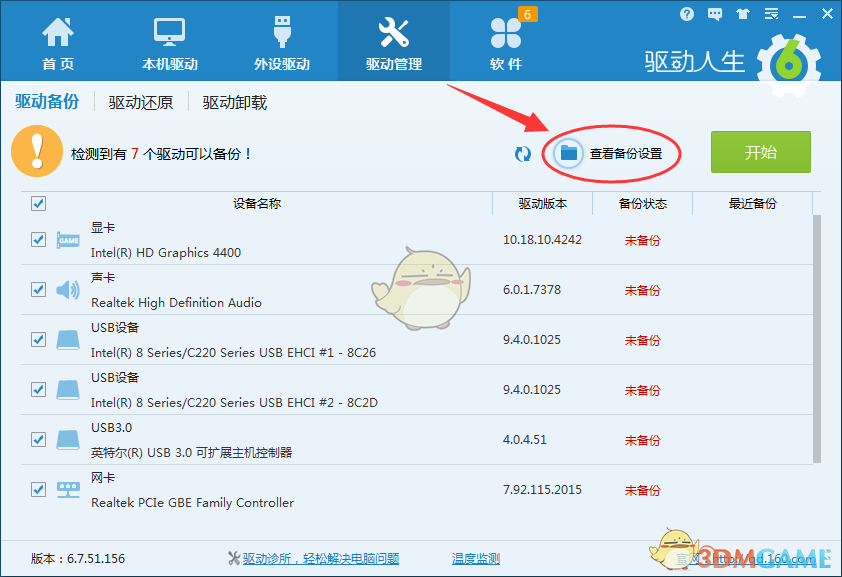
Task: Click 未备份 status for 声卡 row
Action: [x=642, y=290]
